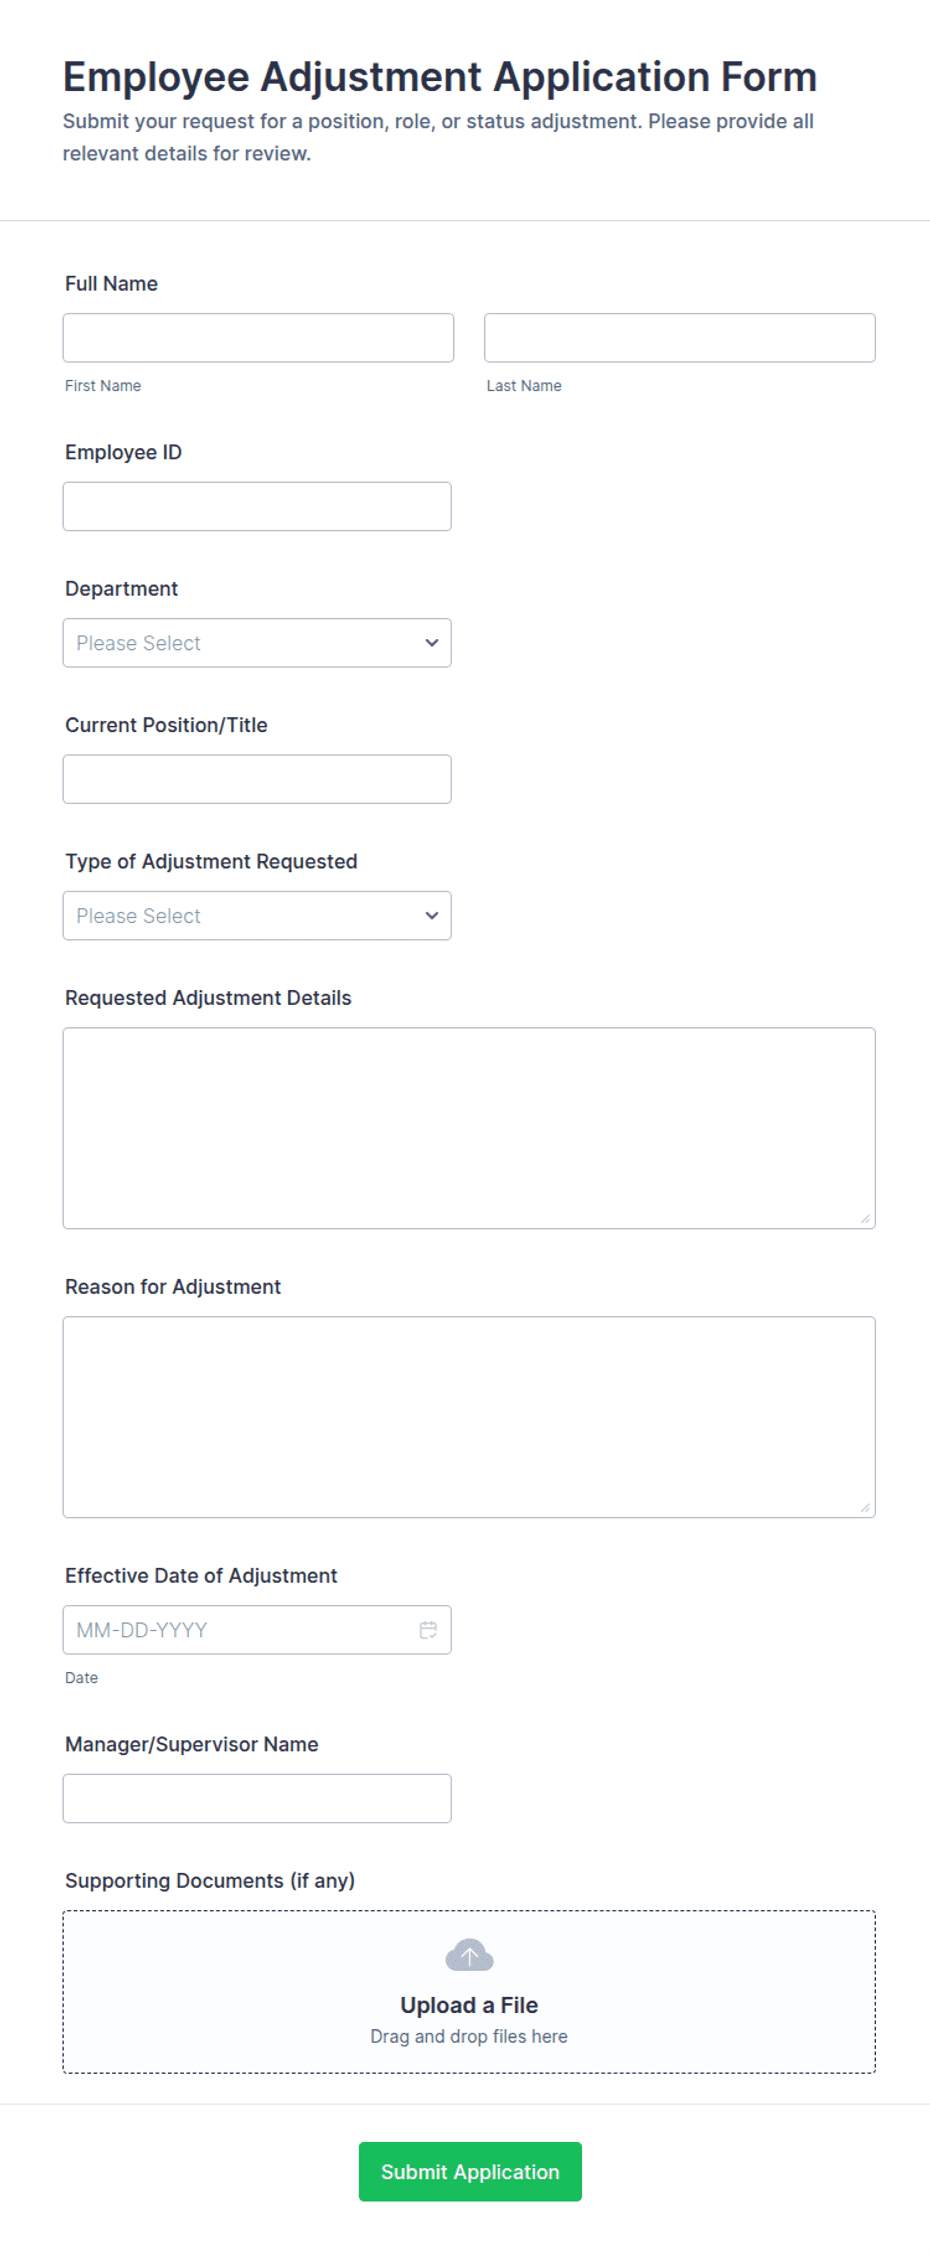
Task: Open the Department Please Select dropdown
Action: [257, 643]
